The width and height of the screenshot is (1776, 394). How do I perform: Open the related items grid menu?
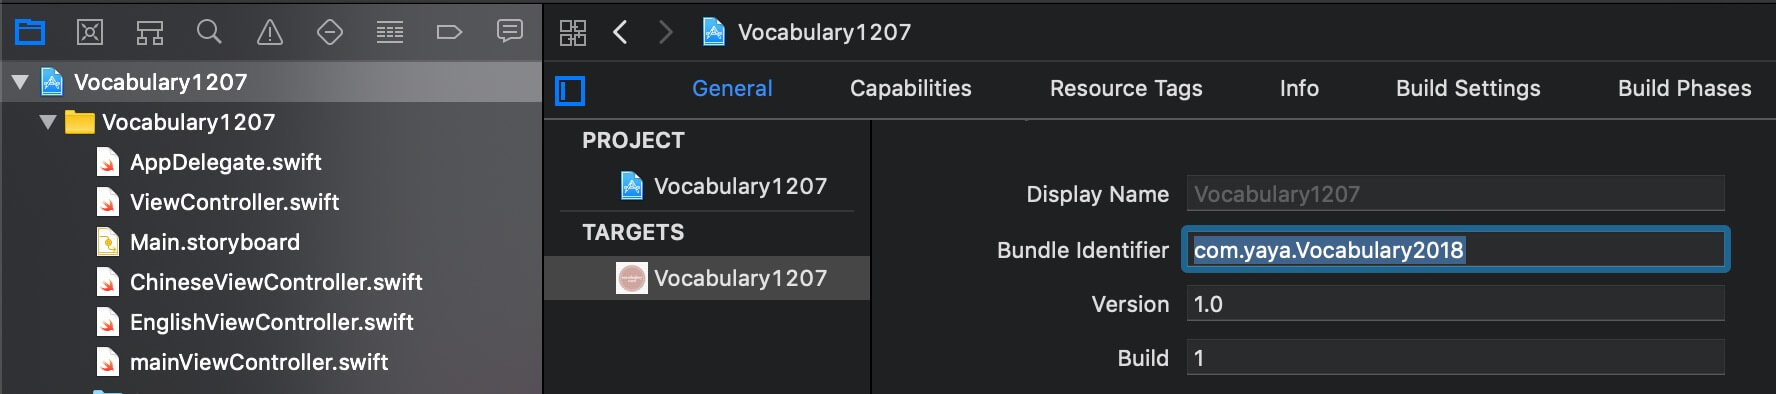[x=573, y=32]
